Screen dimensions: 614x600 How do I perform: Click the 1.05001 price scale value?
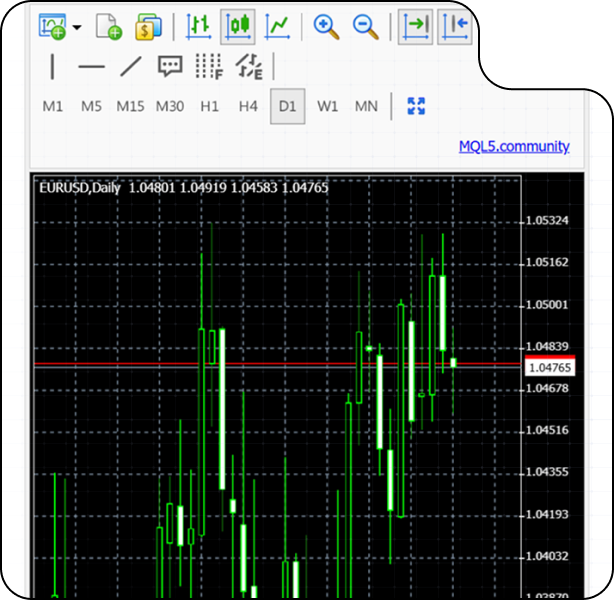547,305
